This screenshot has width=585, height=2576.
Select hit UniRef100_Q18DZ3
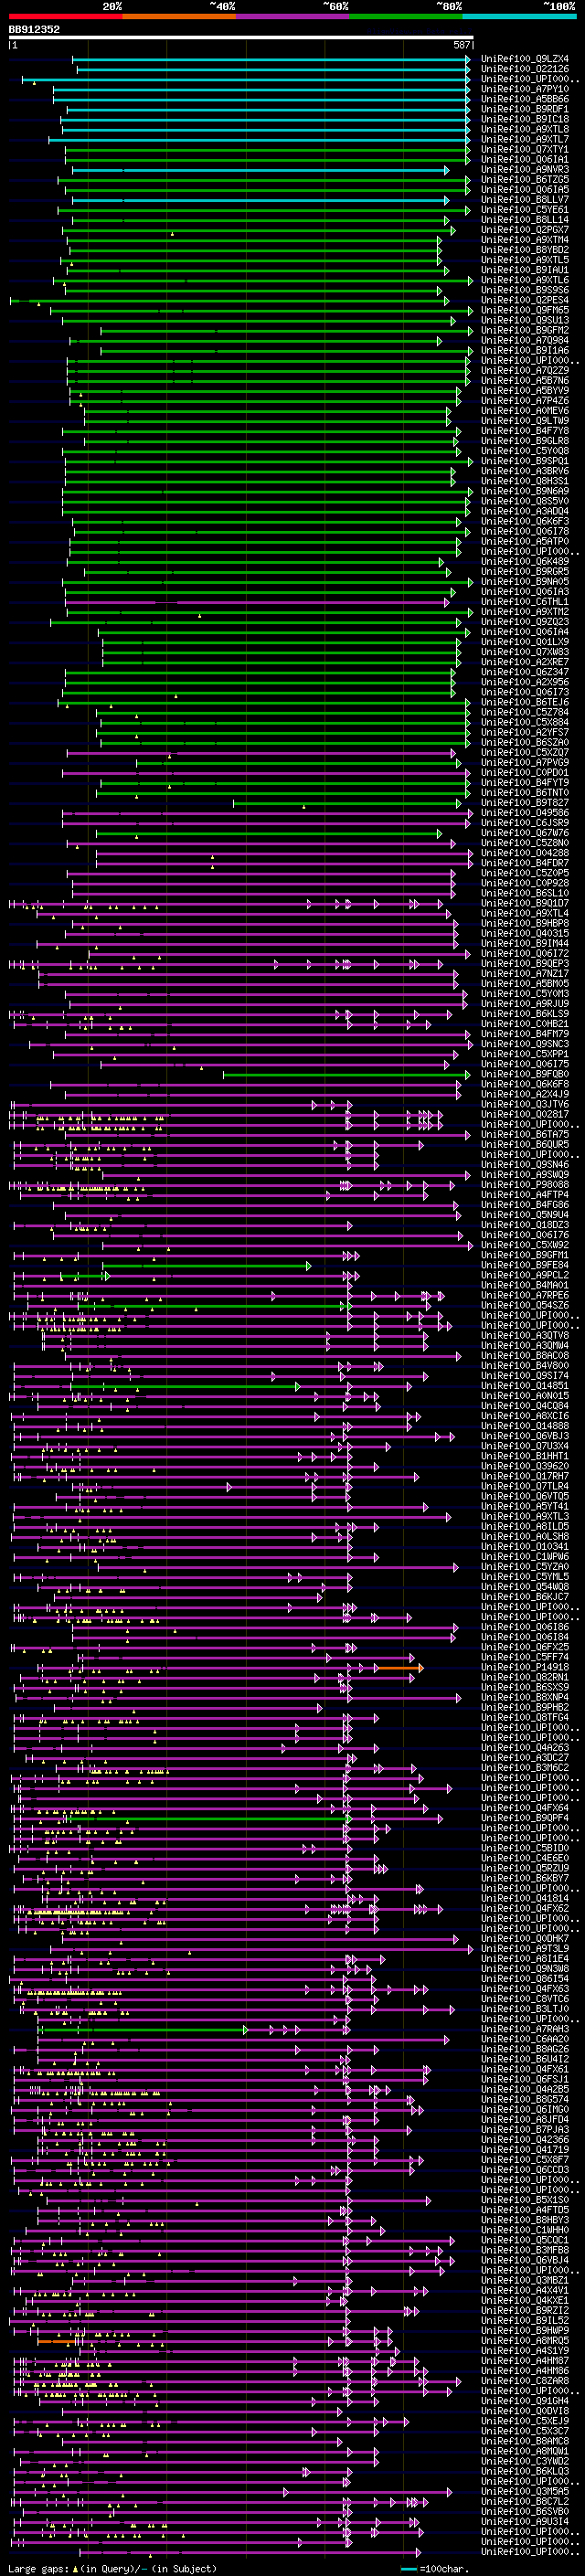pos(525,1225)
